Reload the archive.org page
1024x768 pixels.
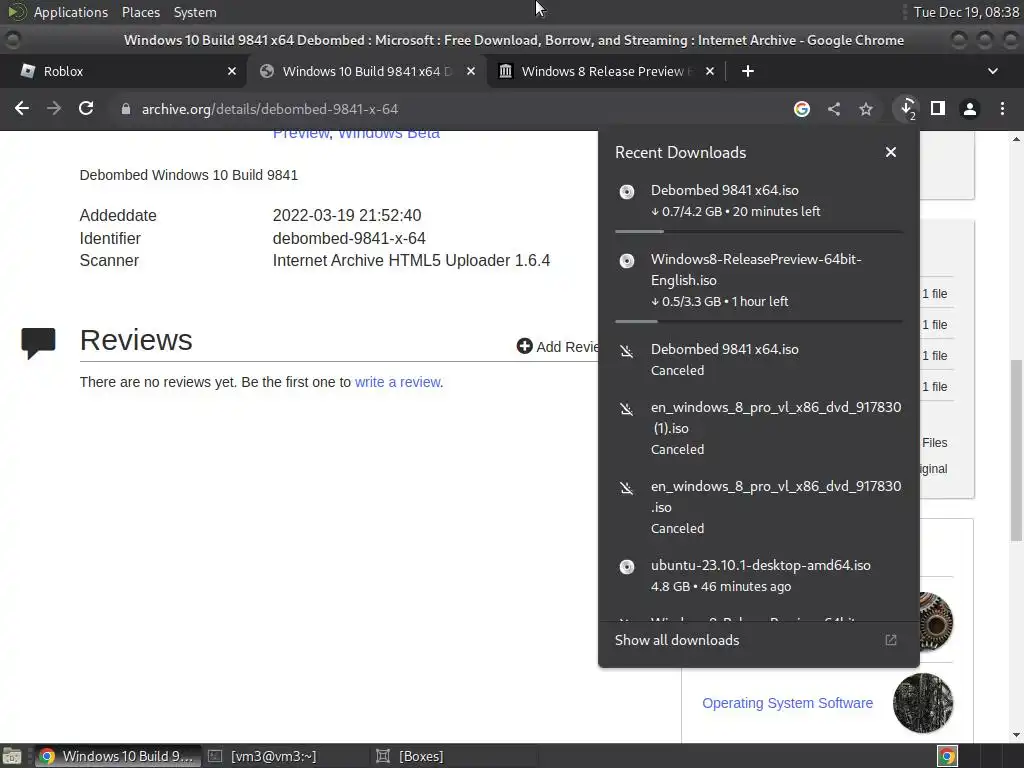(86, 108)
